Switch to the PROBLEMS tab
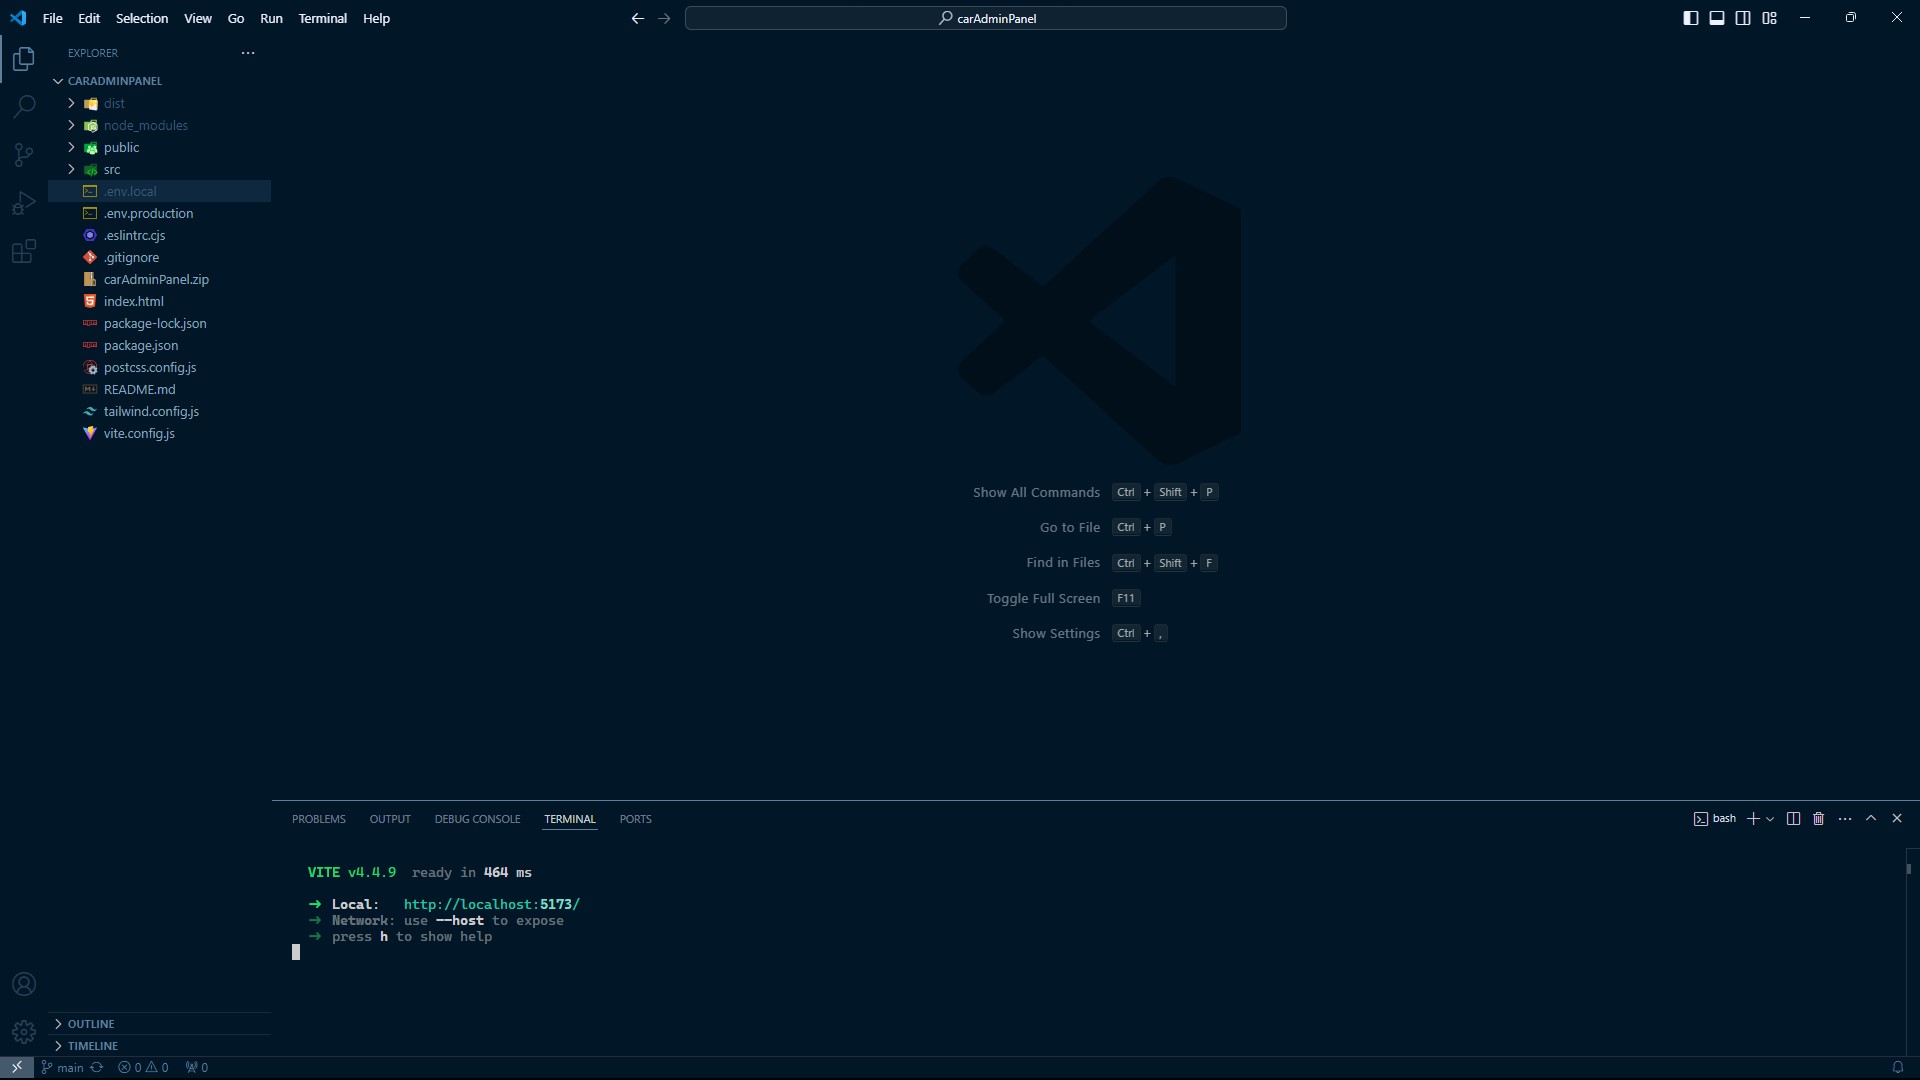This screenshot has width=1920, height=1080. [319, 819]
